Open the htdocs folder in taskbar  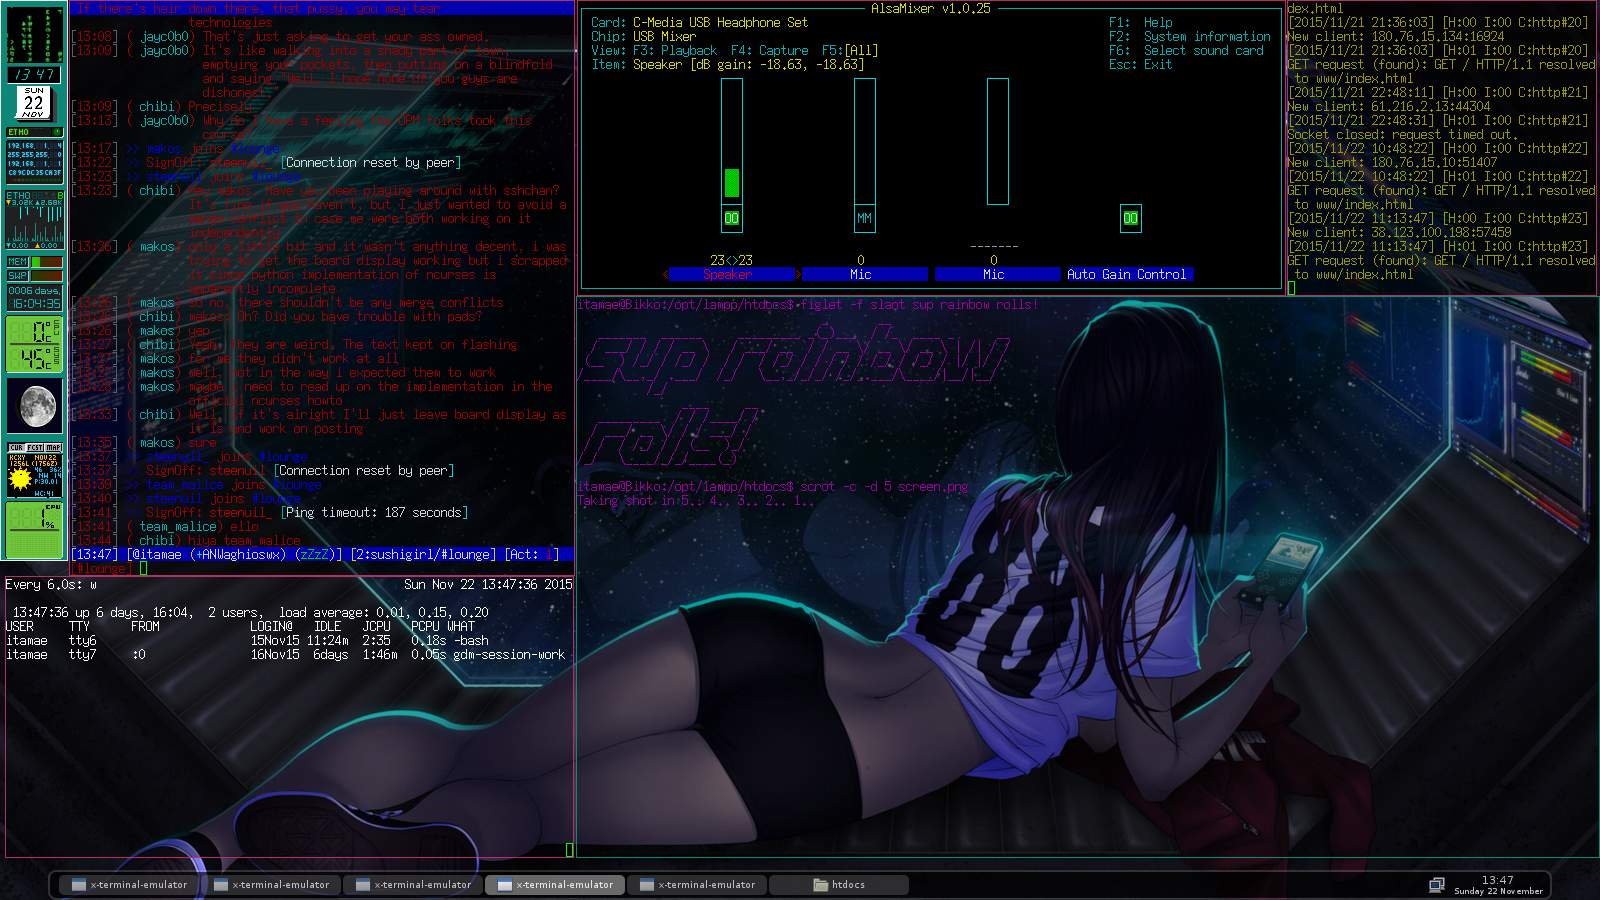point(839,884)
